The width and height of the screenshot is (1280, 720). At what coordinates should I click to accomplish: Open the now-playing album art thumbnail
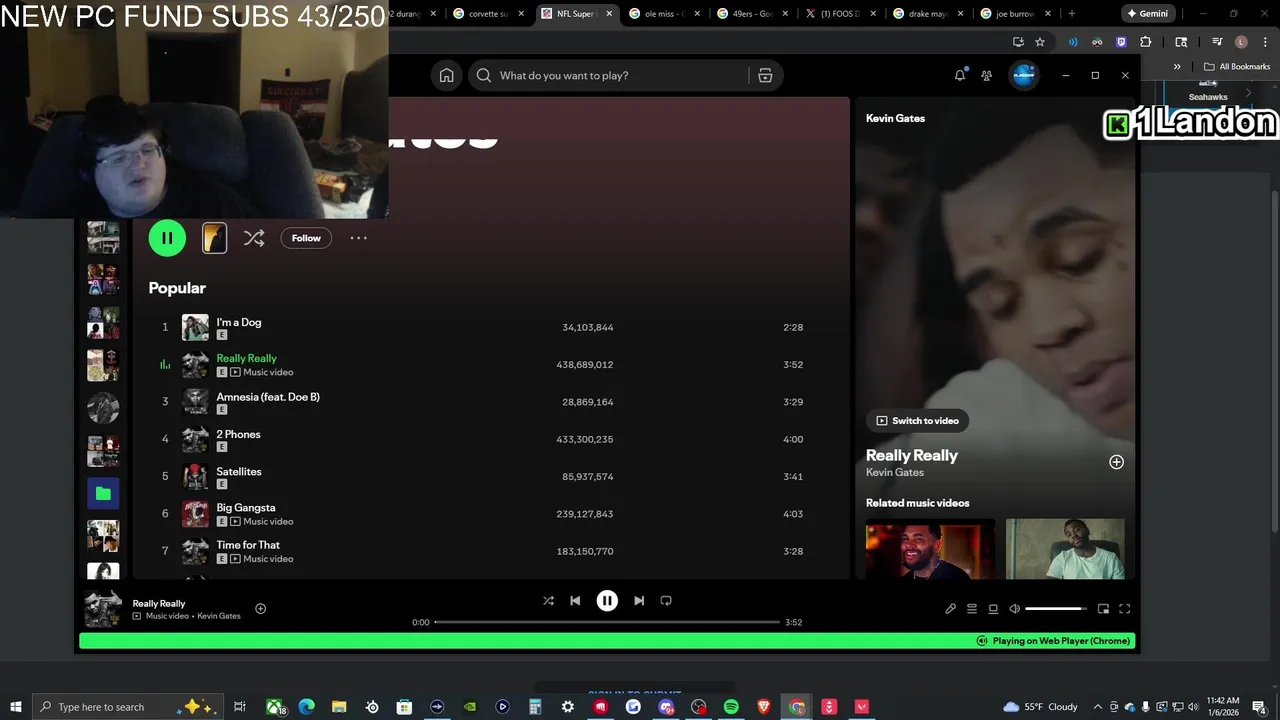103,609
